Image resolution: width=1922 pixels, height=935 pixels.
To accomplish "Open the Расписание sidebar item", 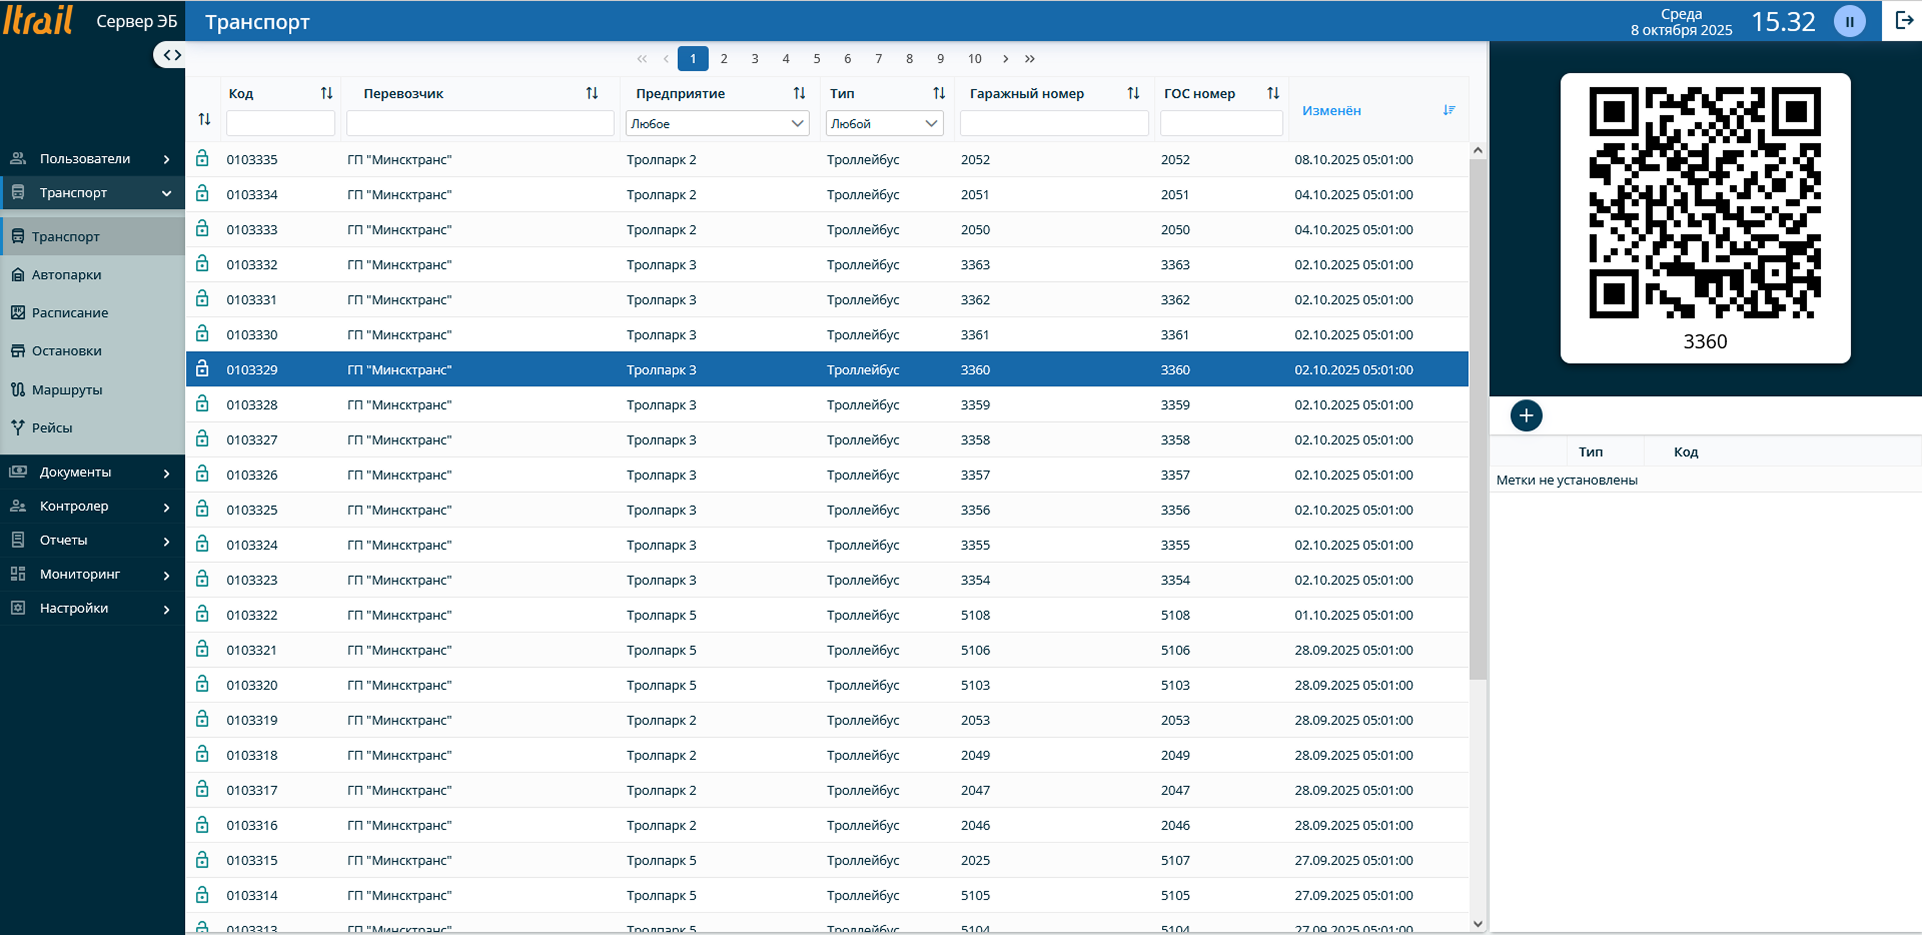I will (69, 313).
